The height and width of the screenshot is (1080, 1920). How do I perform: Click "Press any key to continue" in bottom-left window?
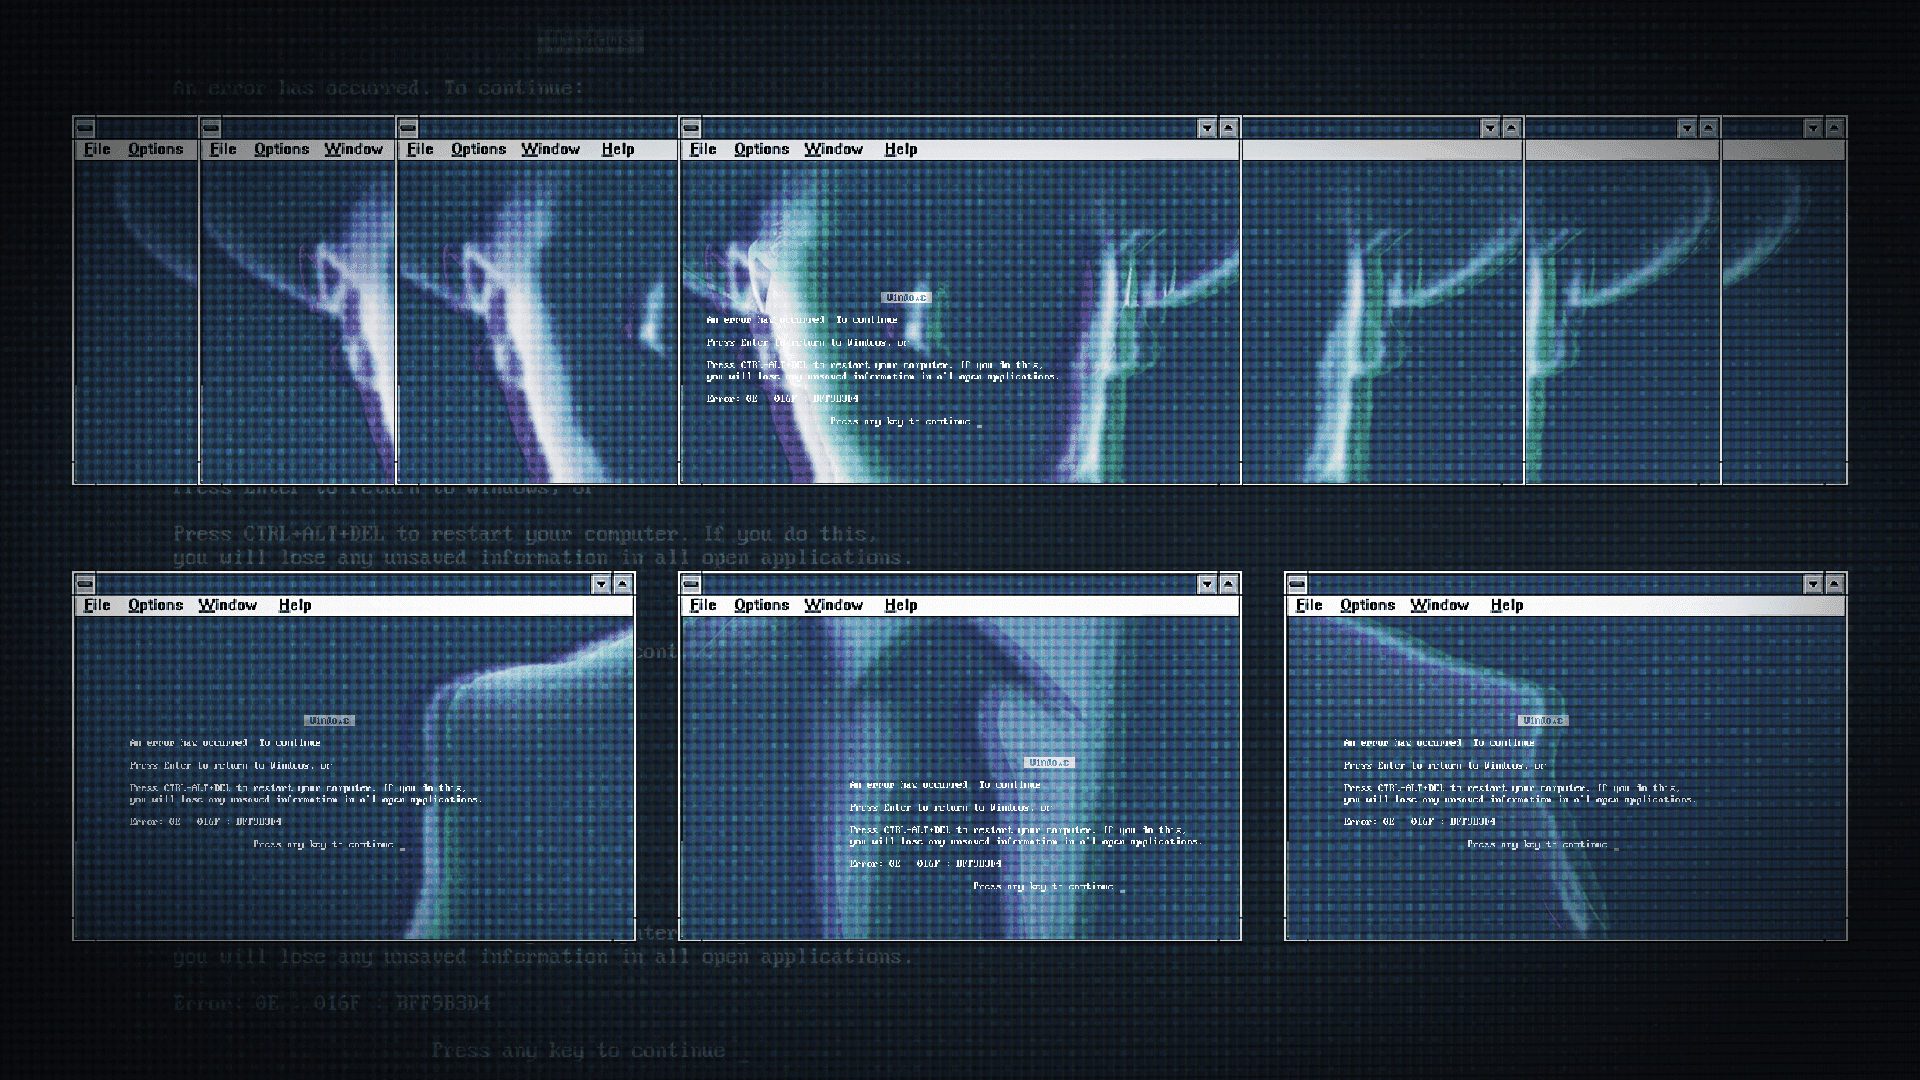325,845
